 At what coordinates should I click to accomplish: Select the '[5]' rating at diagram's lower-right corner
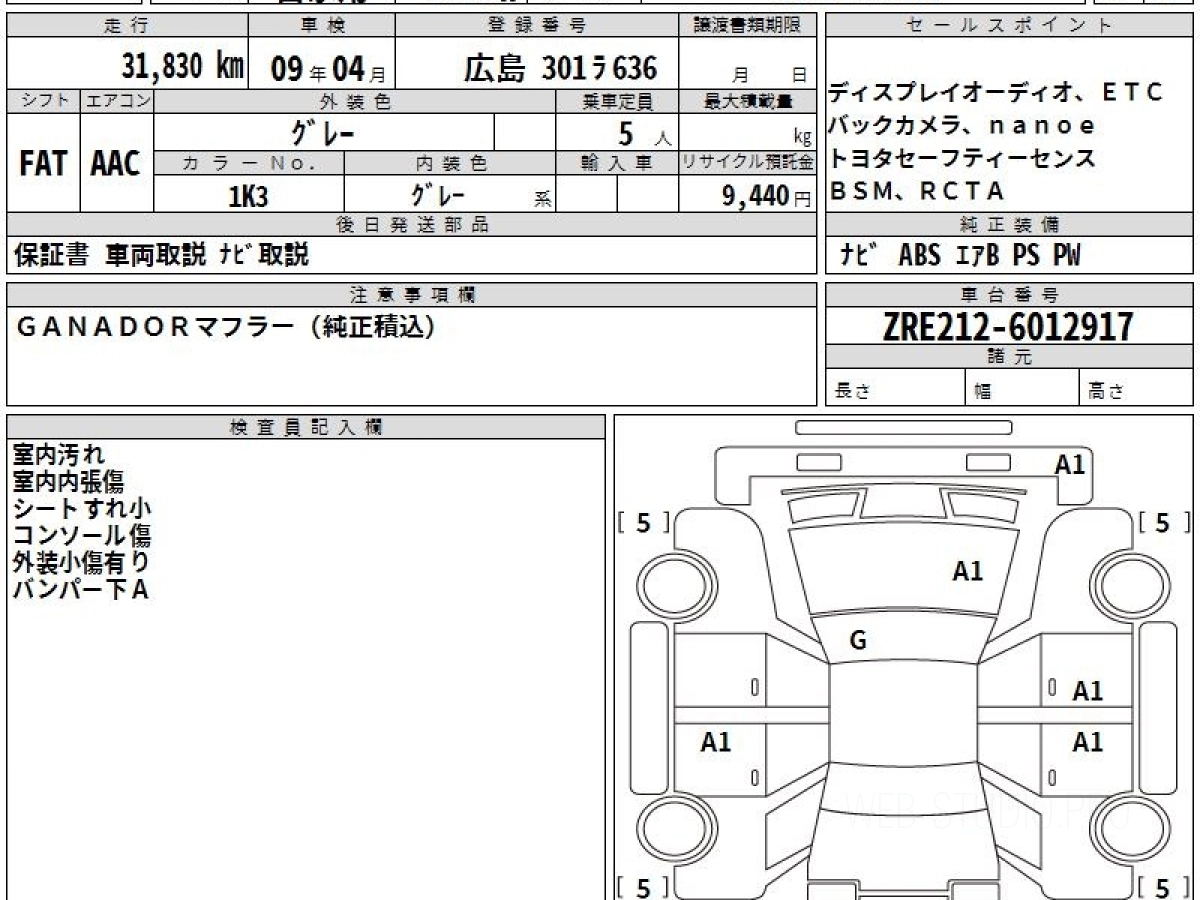pos(1164,887)
